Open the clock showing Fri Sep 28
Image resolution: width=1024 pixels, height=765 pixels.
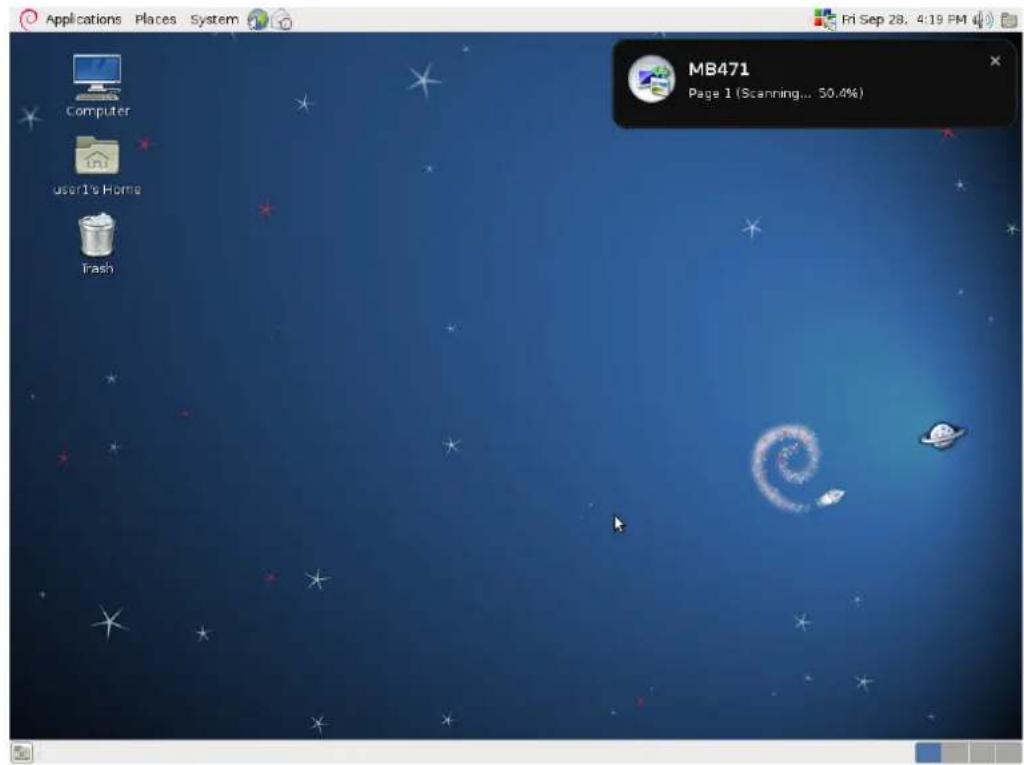903,20
